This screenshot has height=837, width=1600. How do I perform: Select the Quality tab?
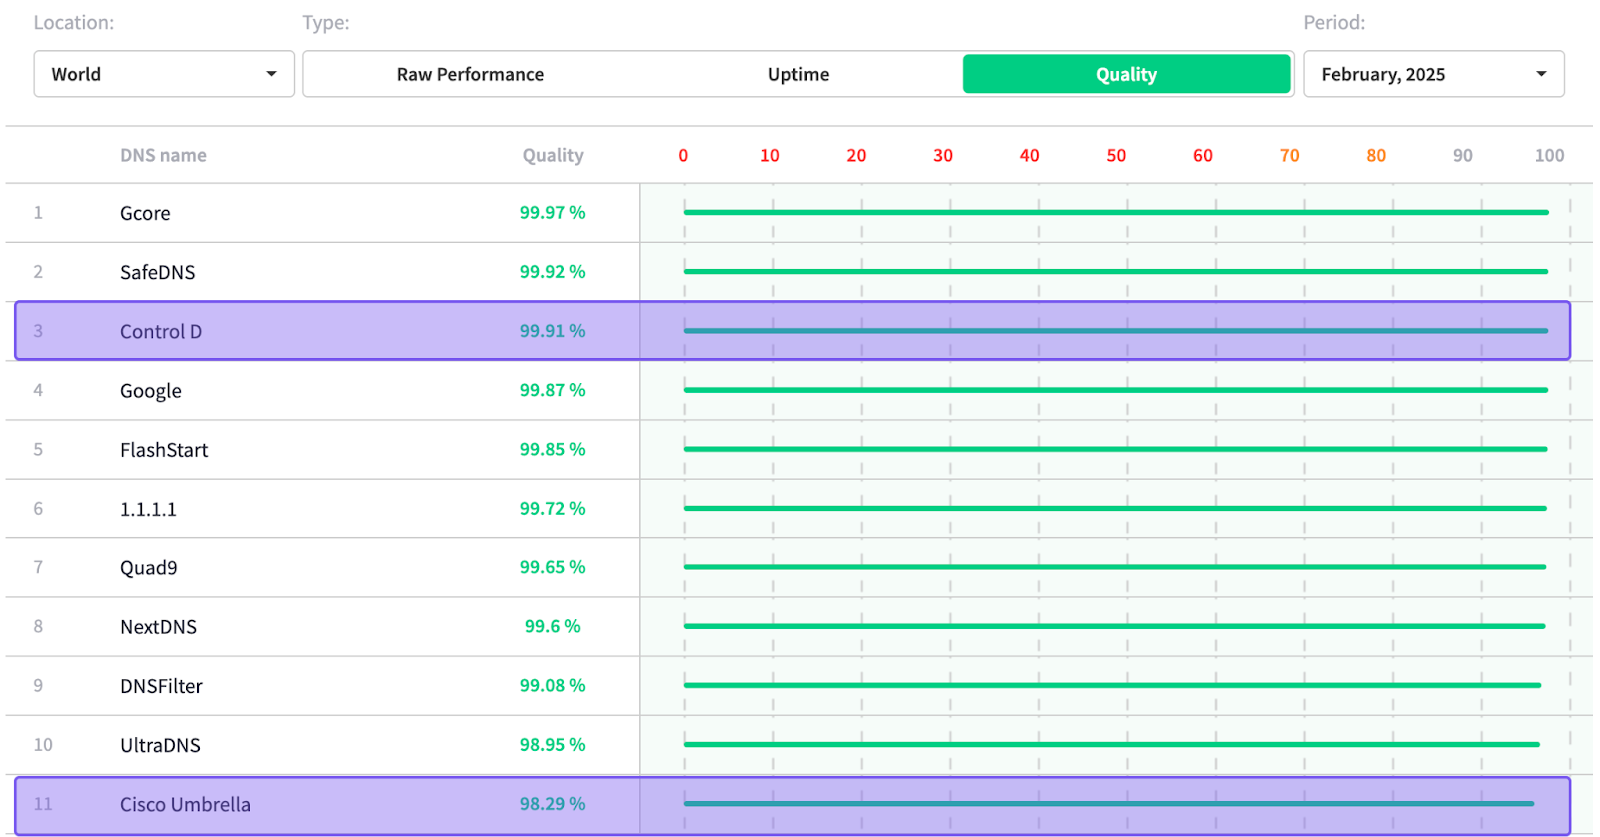click(1126, 74)
